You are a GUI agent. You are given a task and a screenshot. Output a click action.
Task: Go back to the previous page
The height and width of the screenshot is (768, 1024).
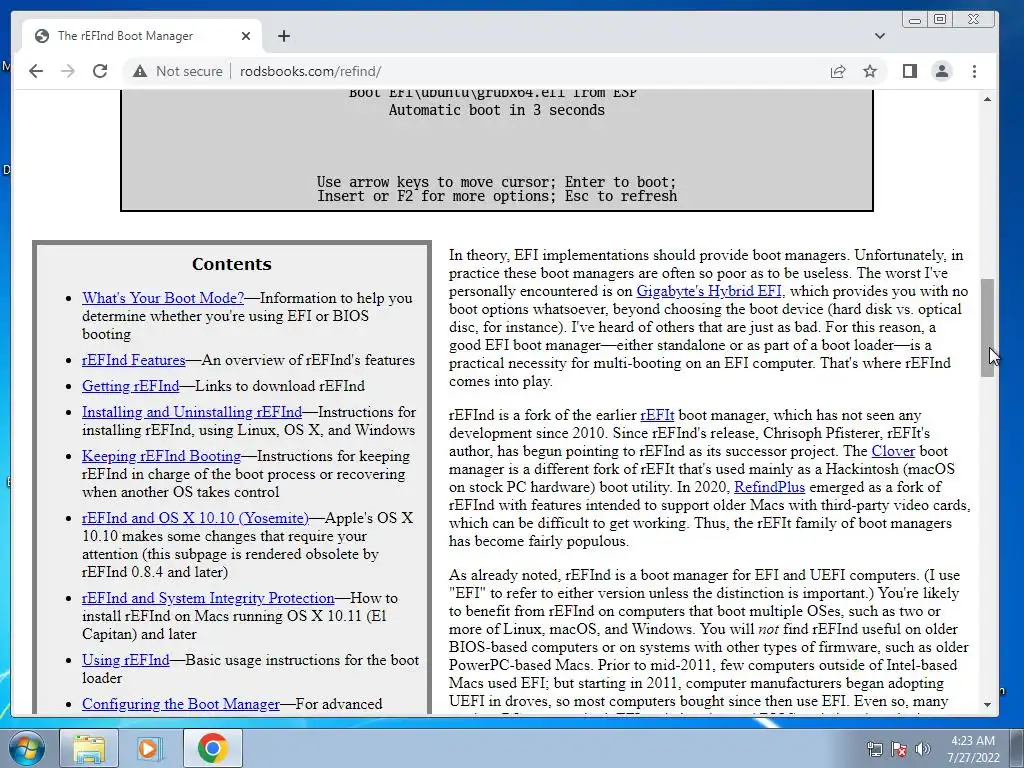pos(36,71)
